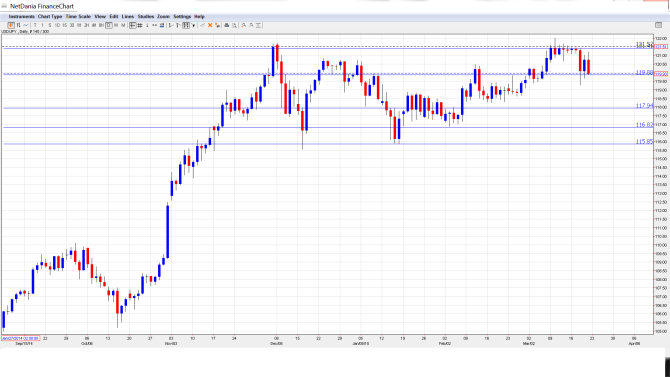This screenshot has height=377, width=670.
Task: Click the Daily (D) time scale button
Action: [x=109, y=25]
